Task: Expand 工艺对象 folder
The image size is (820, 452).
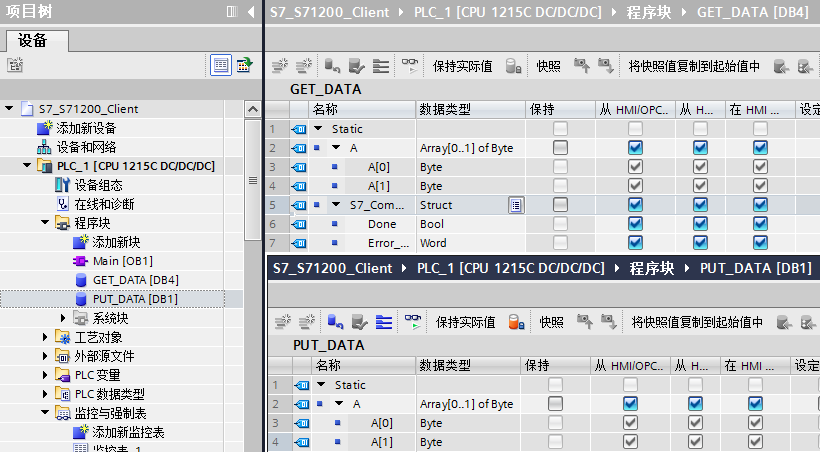Action: (x=45, y=337)
